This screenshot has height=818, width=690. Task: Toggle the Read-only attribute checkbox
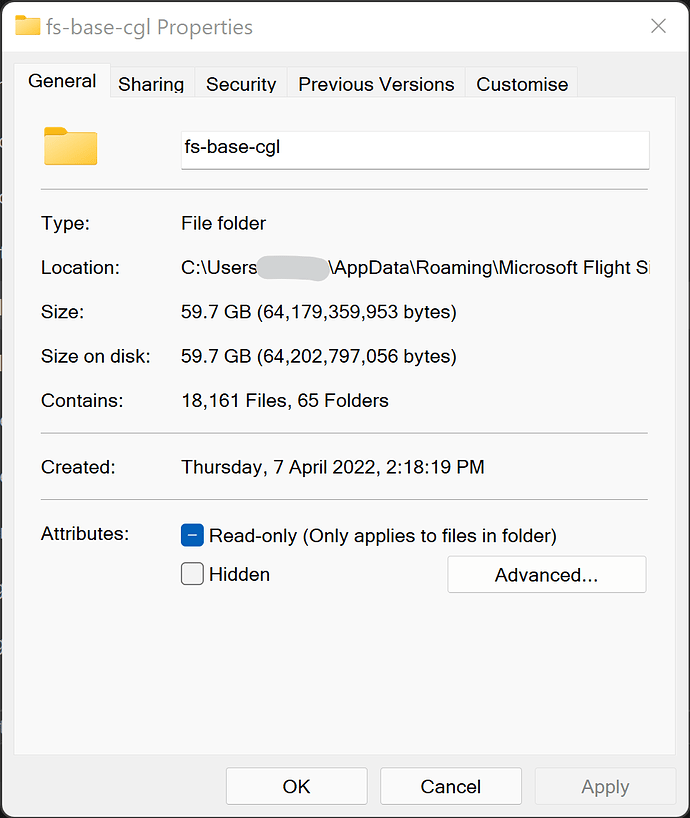(192, 535)
